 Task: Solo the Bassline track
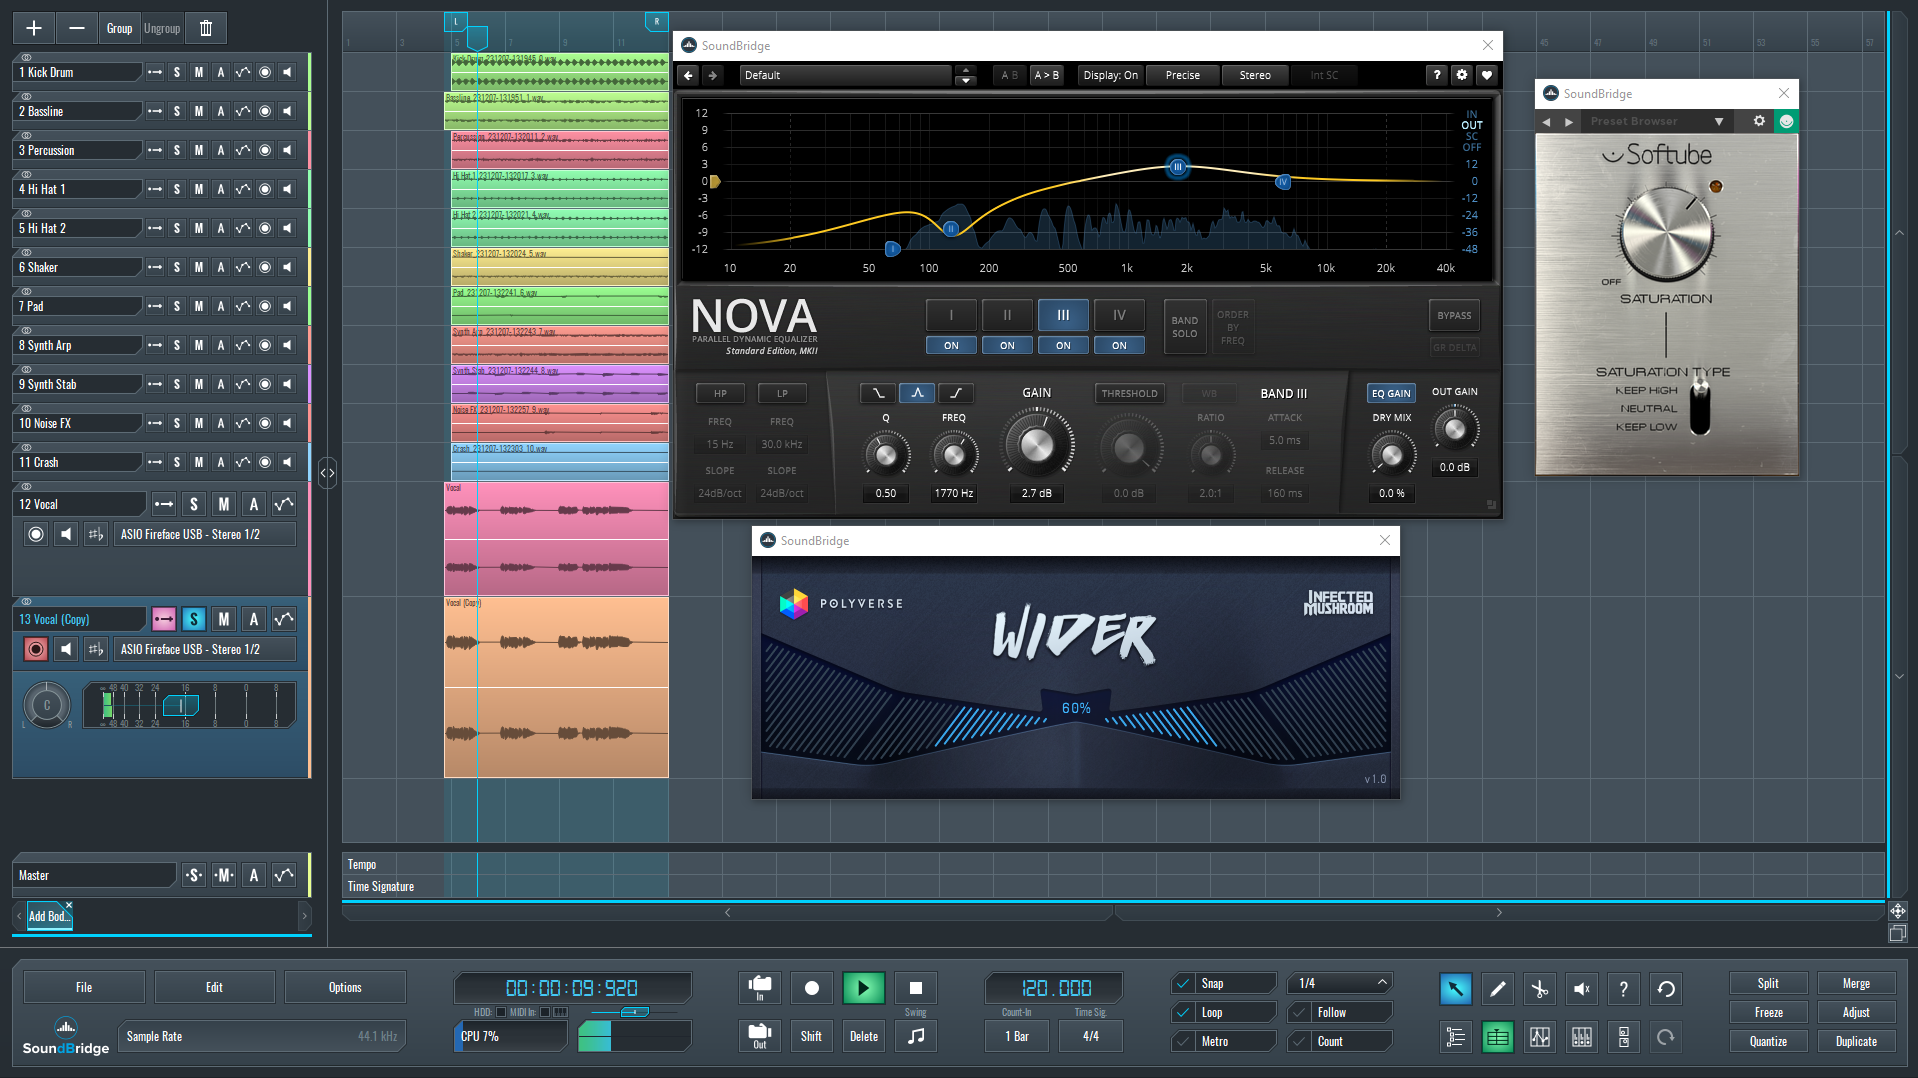click(177, 111)
